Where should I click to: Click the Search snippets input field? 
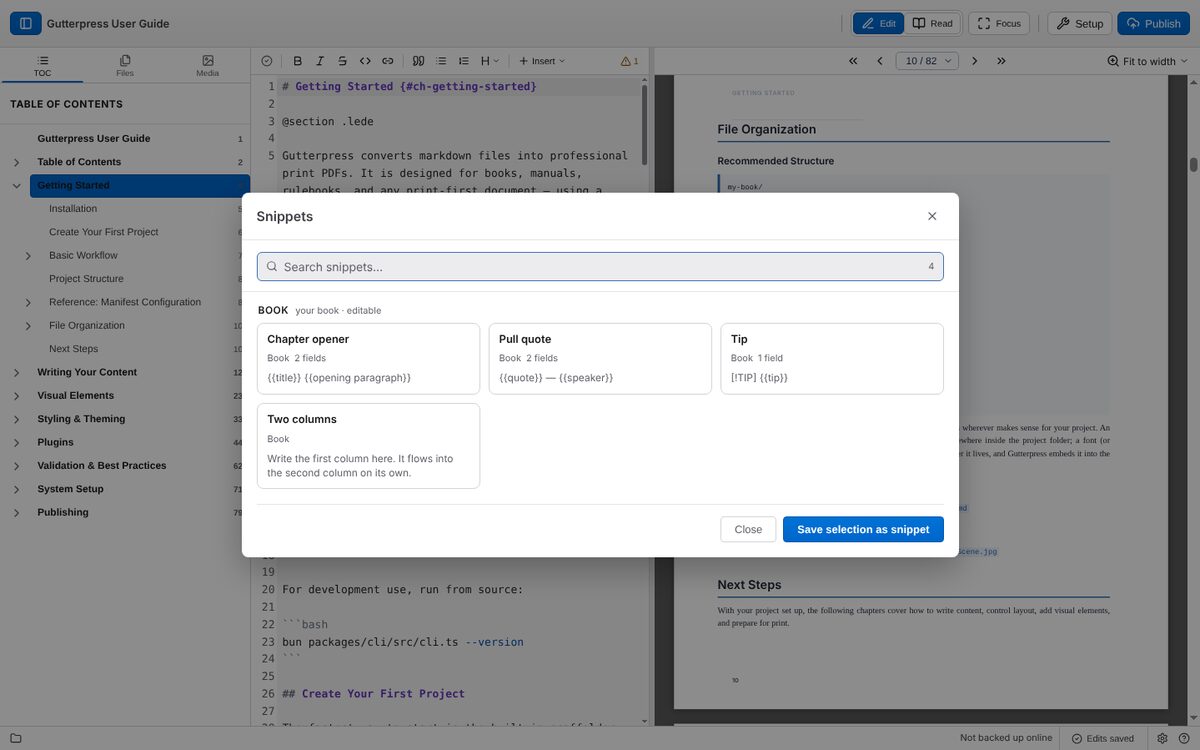600,267
